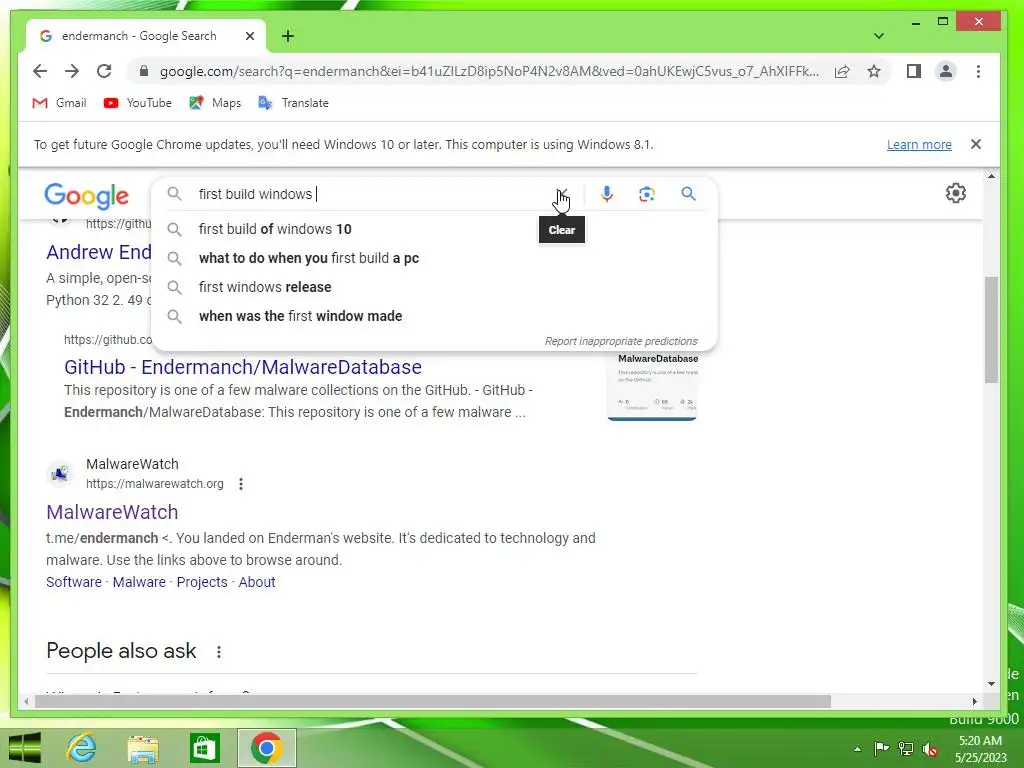Open the MalwareDatabase thumbnail image
The image size is (1024, 768).
[652, 386]
